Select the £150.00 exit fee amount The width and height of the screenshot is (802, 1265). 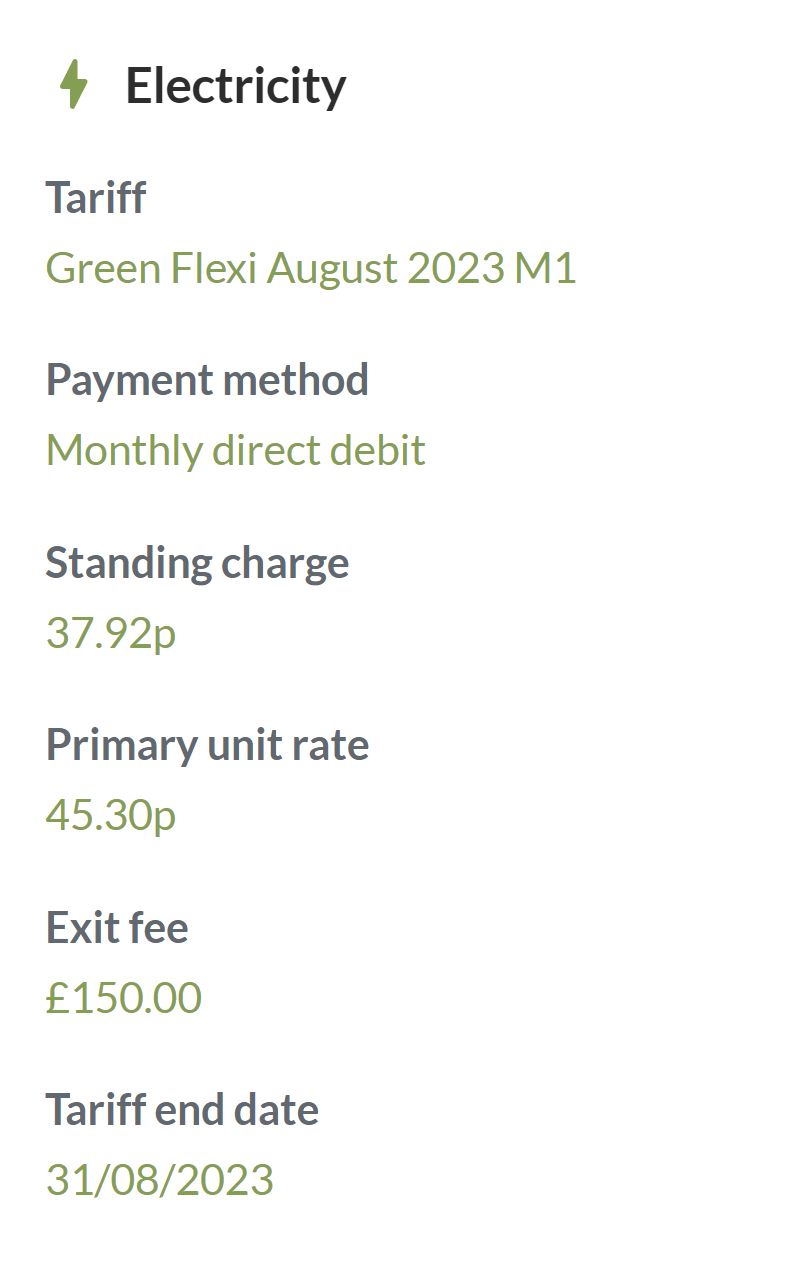[124, 998]
